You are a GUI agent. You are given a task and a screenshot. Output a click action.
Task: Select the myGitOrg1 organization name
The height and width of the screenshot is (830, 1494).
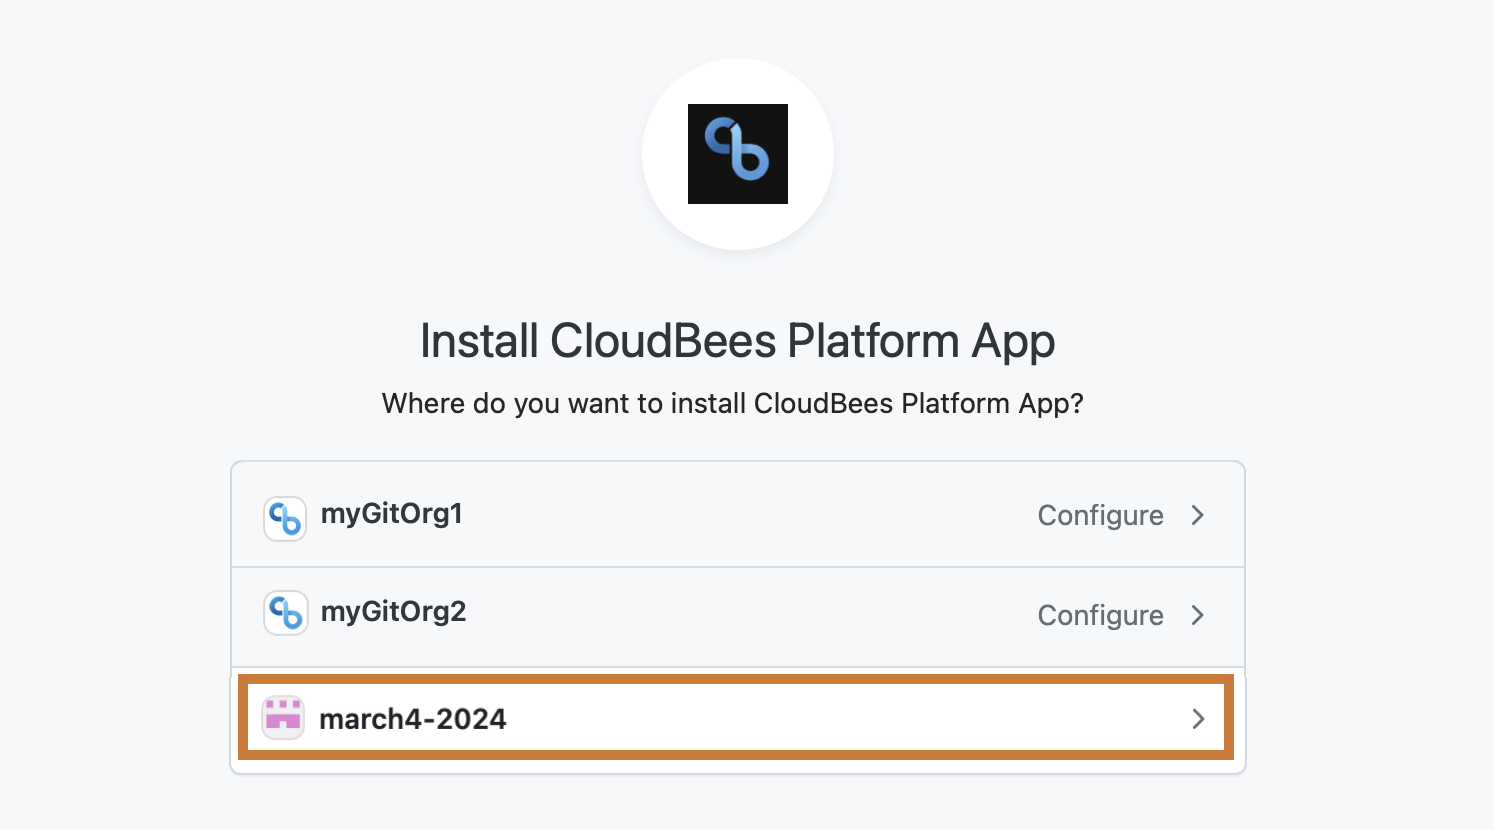[392, 514]
